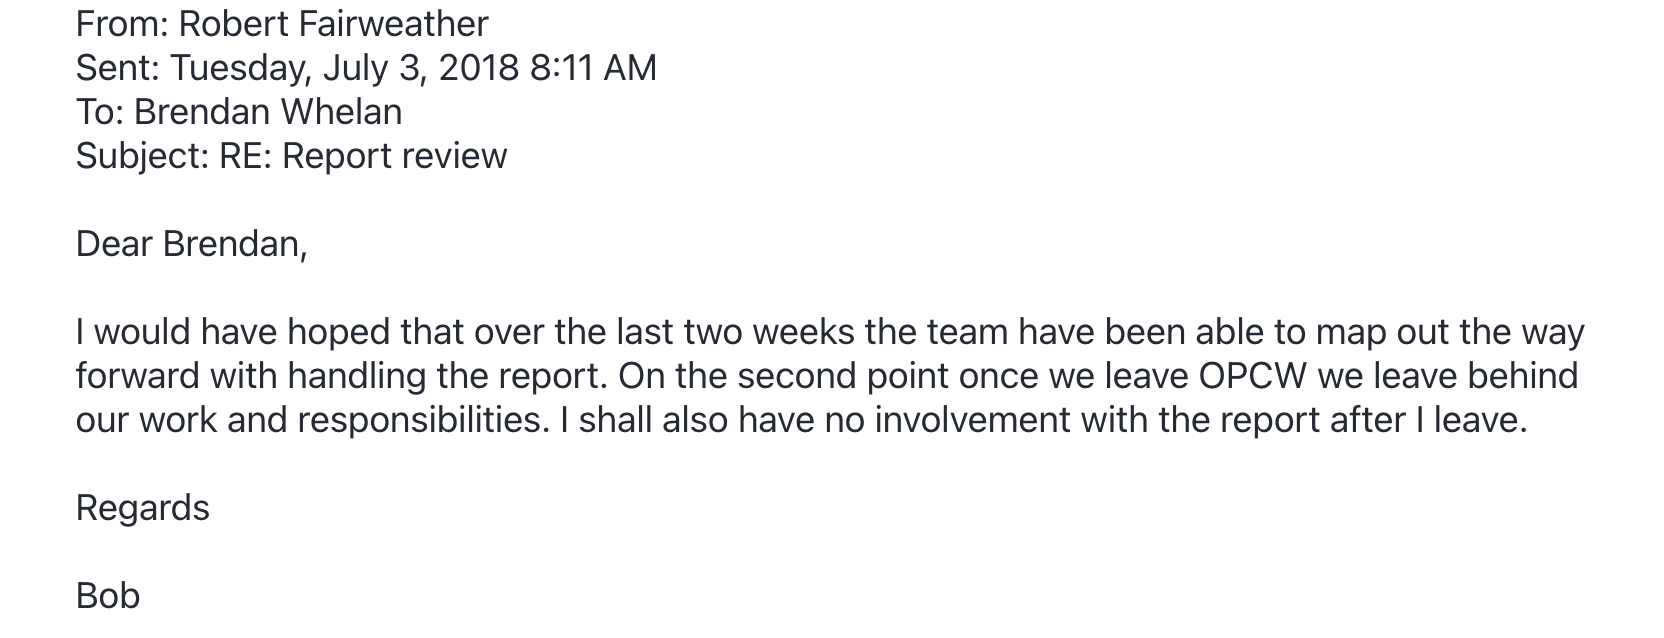Click the date Tuesday, July 3, 2018
Viewport: 1664px width, 638px height.
[x=345, y=67]
